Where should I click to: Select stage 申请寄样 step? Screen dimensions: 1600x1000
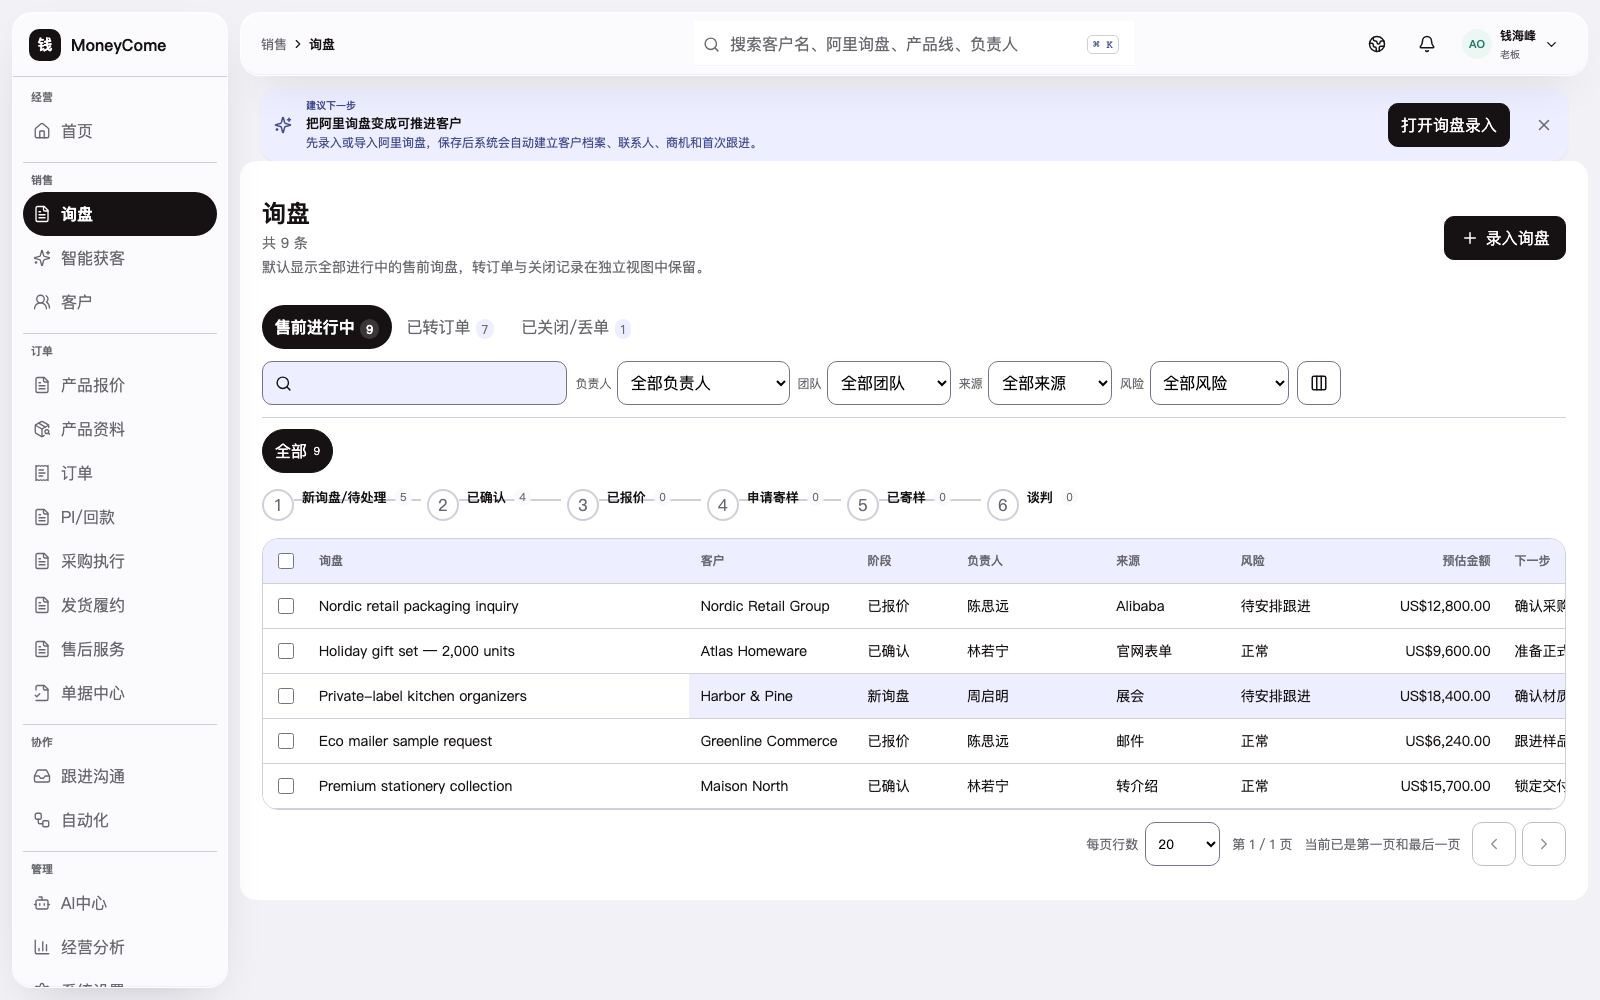click(x=764, y=504)
